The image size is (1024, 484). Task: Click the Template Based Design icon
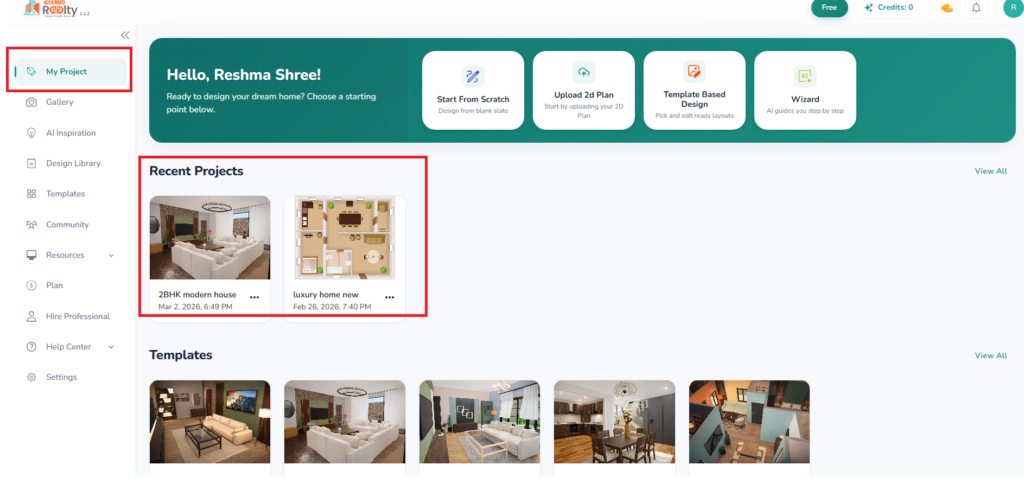694,72
